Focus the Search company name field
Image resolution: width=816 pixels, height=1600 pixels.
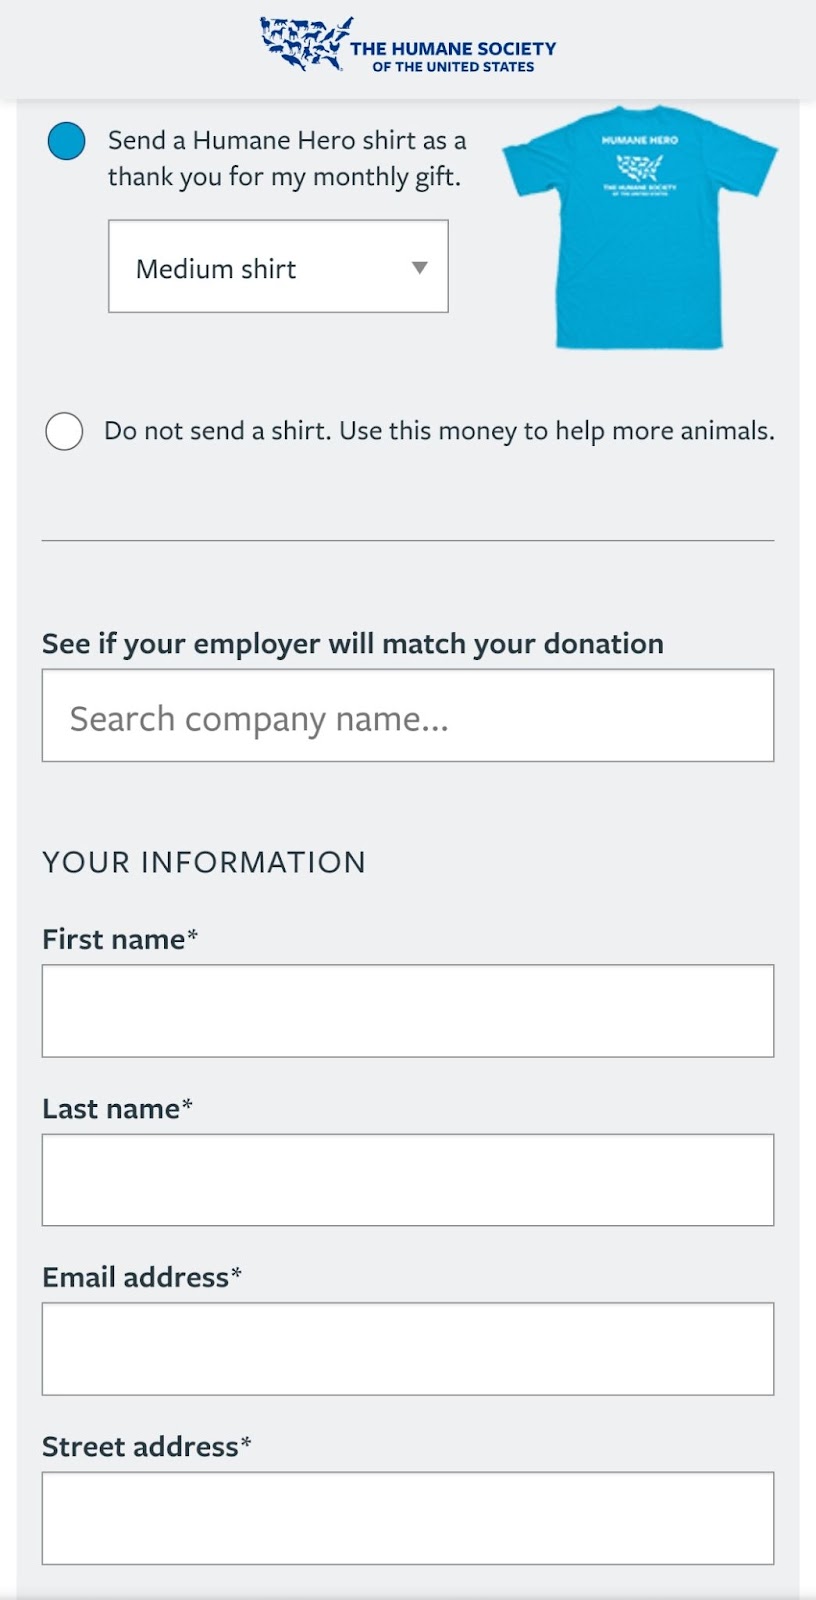(x=408, y=715)
